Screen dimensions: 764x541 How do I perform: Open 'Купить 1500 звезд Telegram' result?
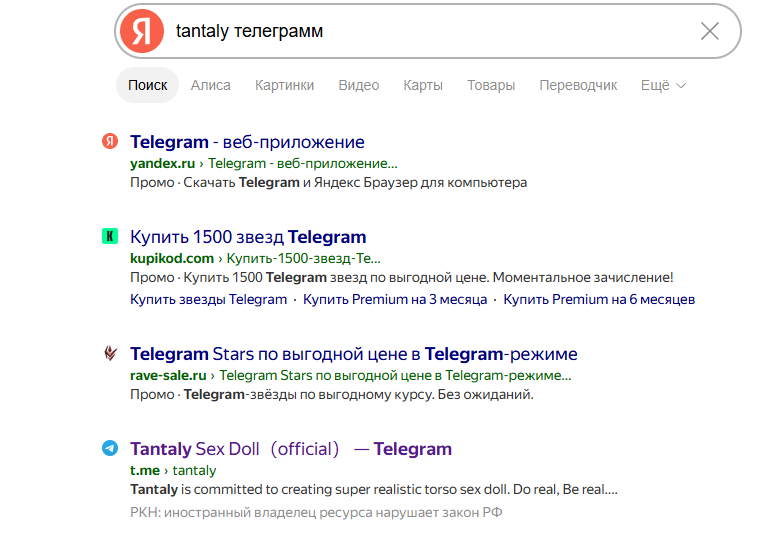click(x=248, y=237)
